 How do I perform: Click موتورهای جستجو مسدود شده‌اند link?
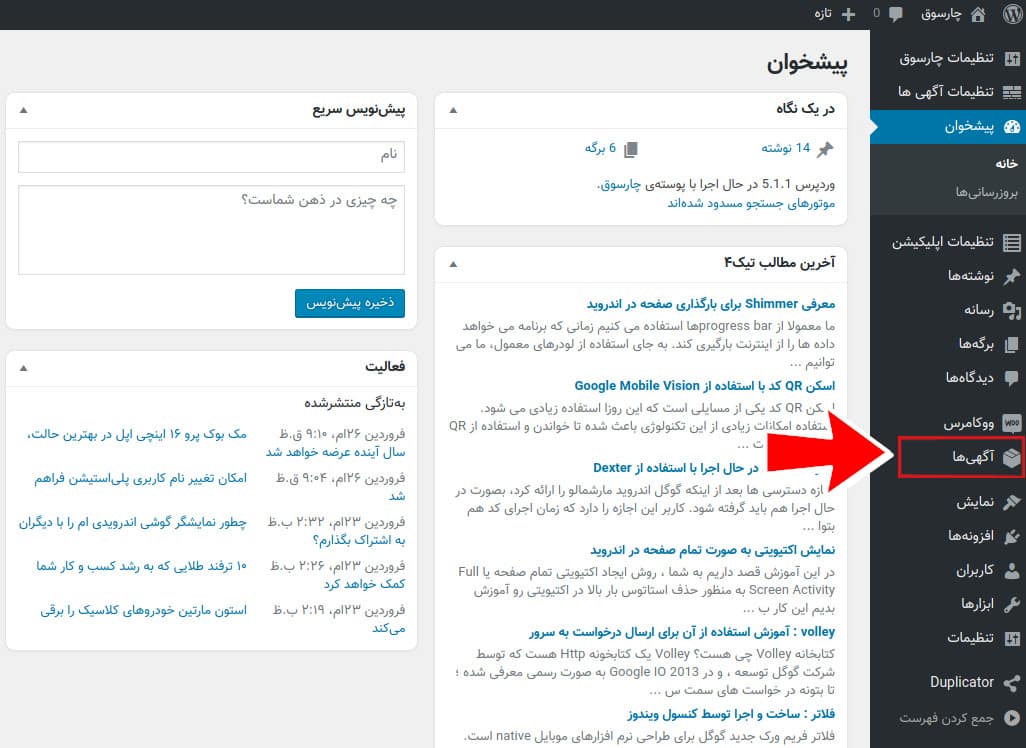pos(751,204)
